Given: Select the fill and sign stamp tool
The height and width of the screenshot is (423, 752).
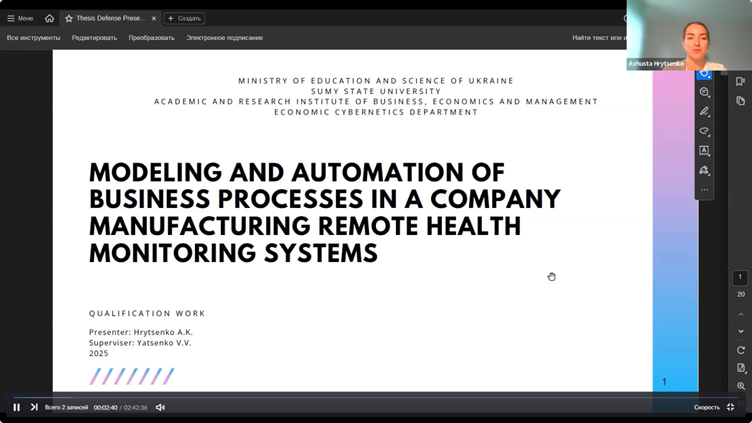Looking at the screenshot, I should point(704,170).
